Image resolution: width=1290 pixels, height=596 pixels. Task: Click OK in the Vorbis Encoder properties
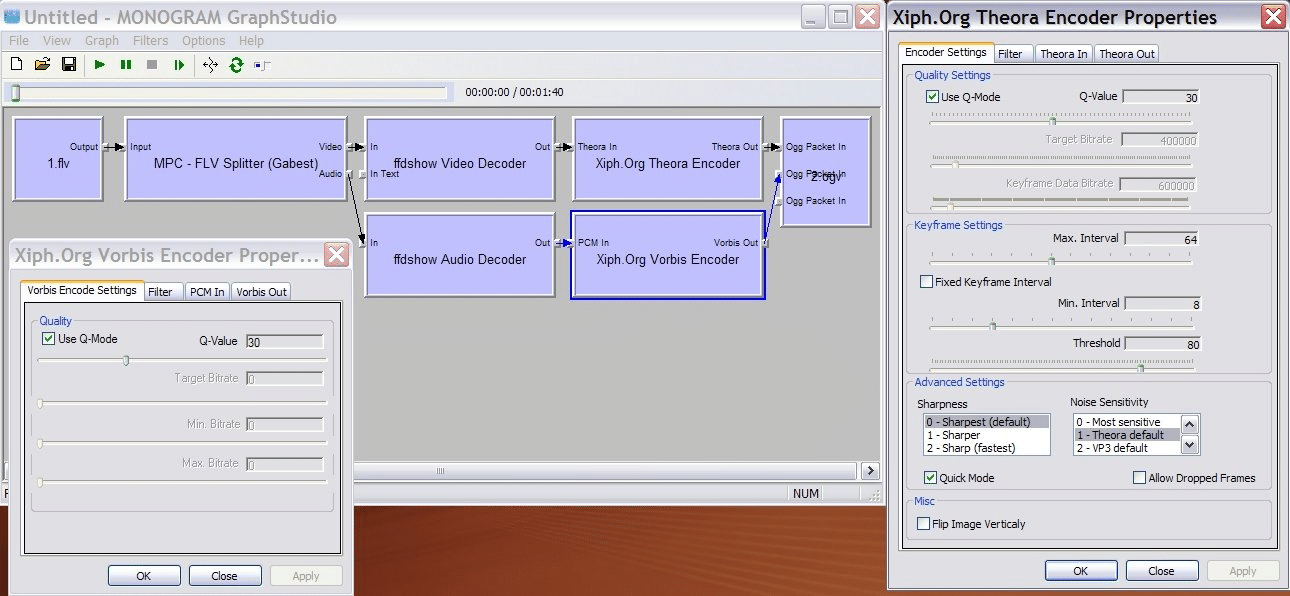pyautogui.click(x=144, y=576)
